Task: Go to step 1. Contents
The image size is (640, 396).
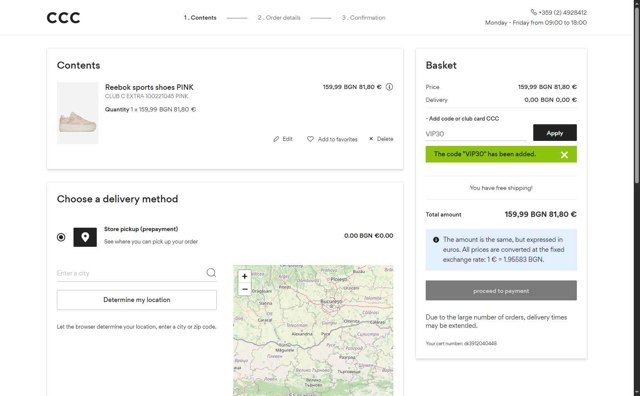Action: coord(200,18)
